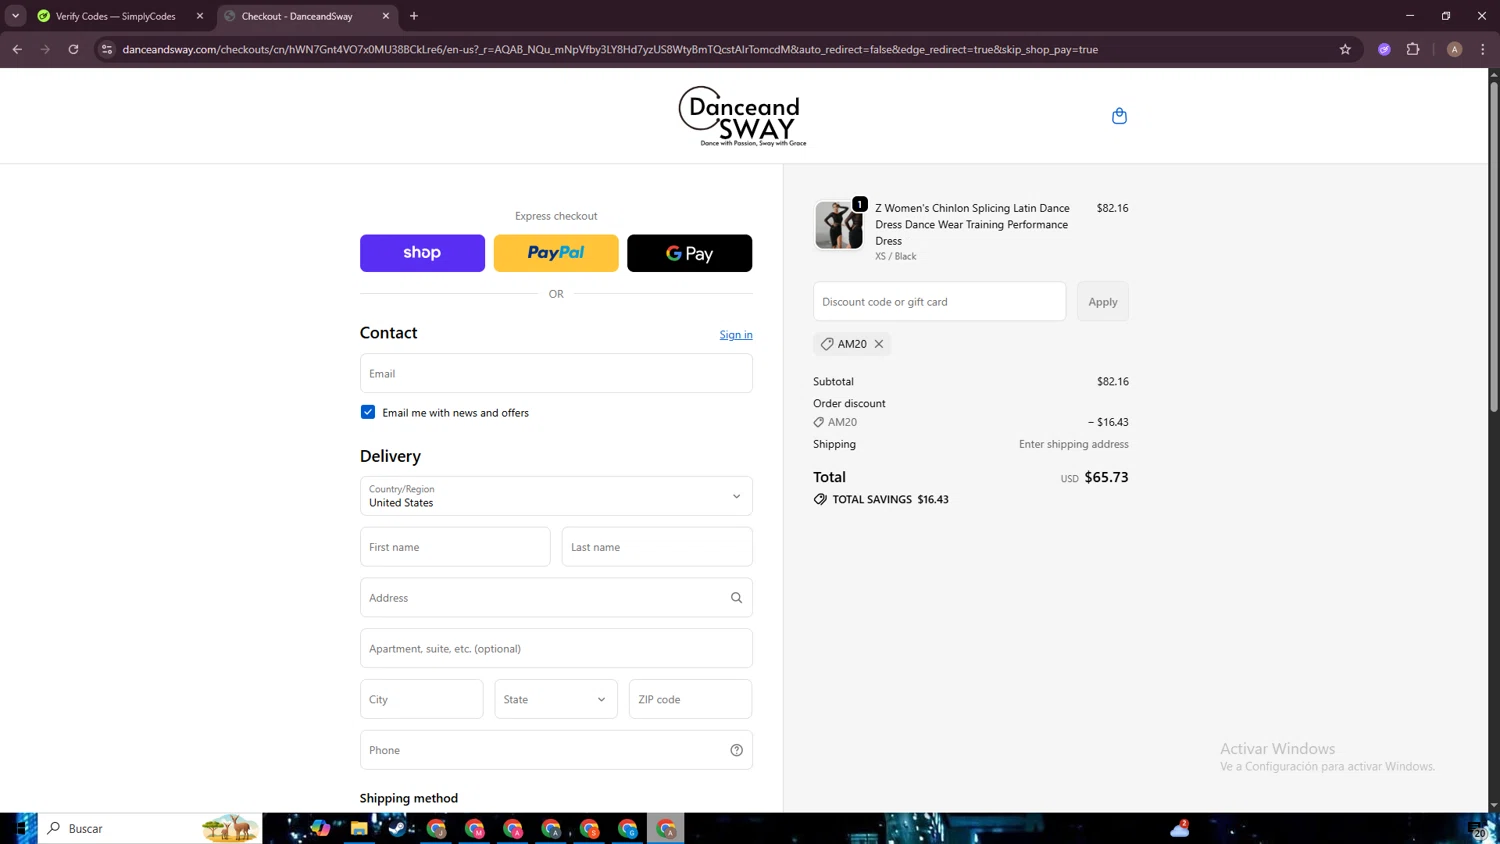Focus the Apartment, suite field

556,648
